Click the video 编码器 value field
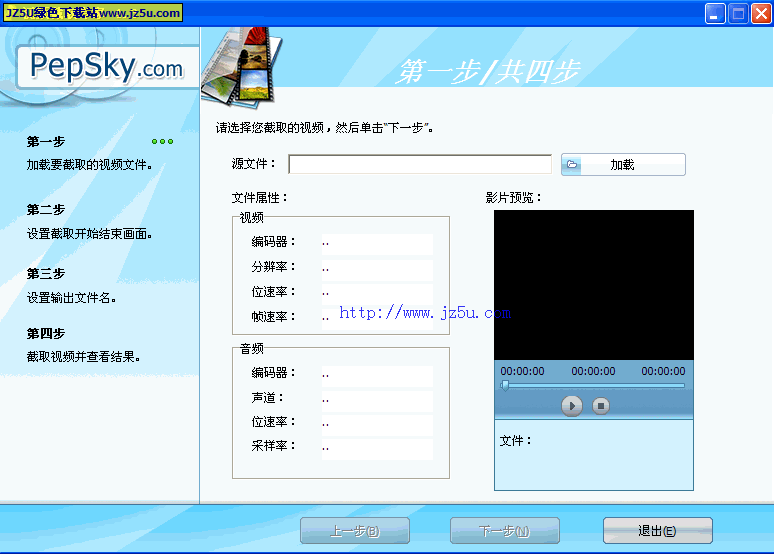 pyautogui.click(x=377, y=243)
